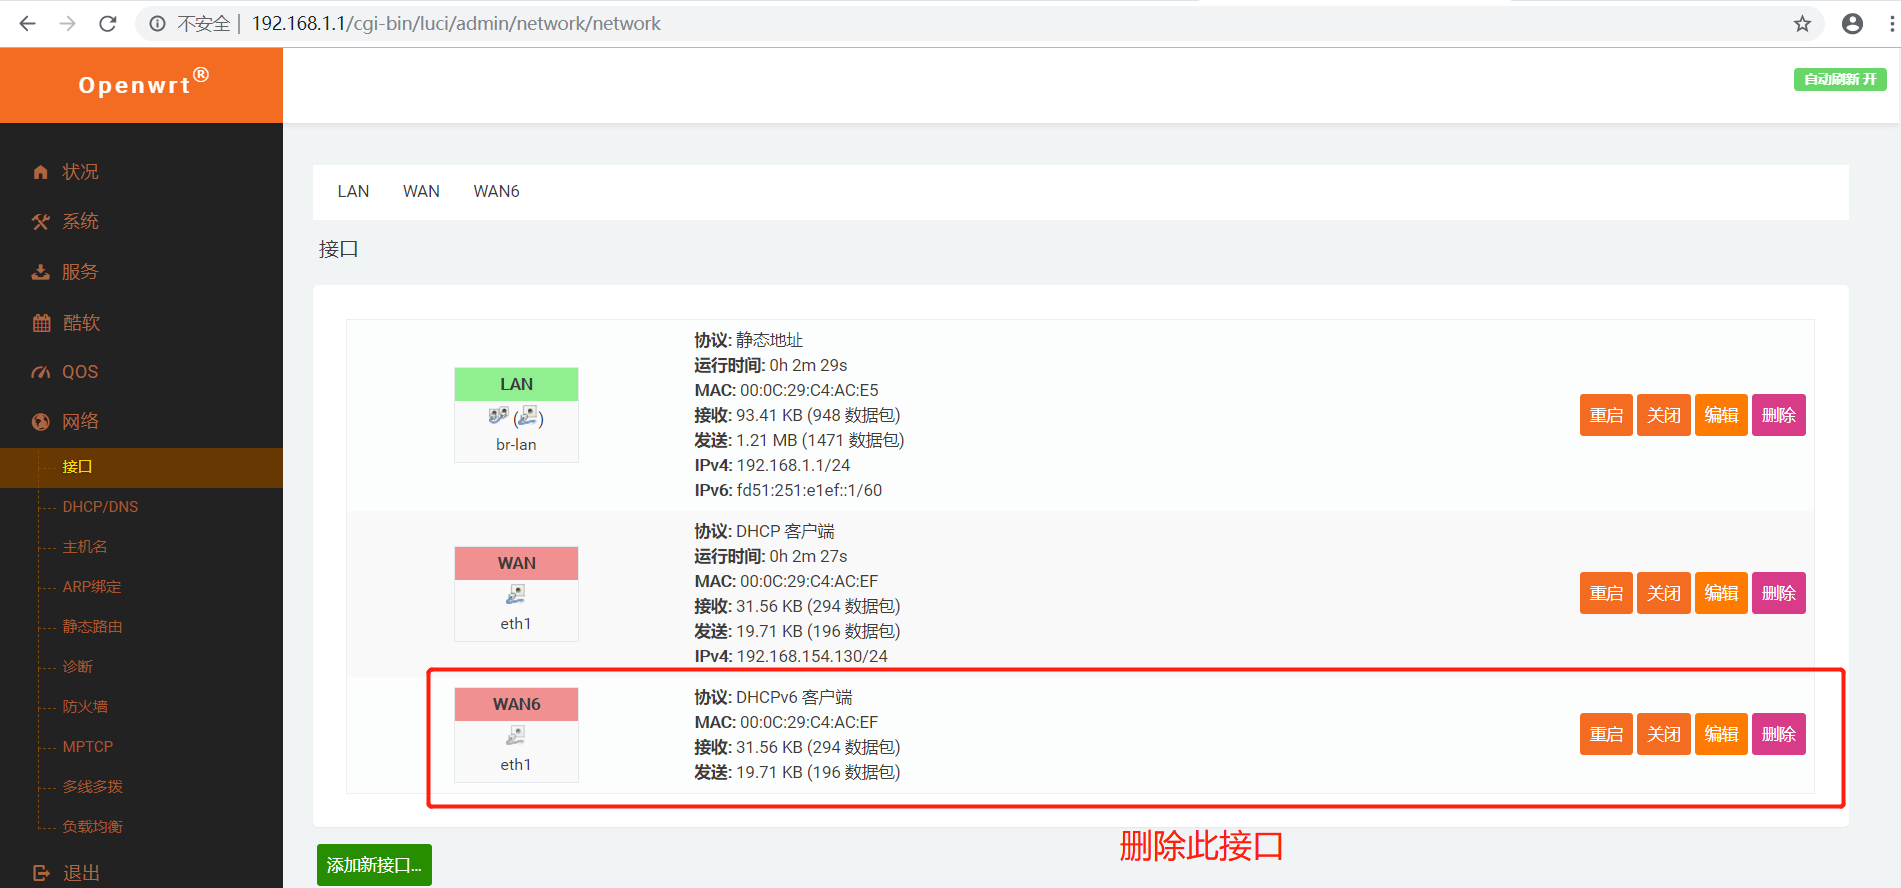
Task: Click the not-secure info icon
Action: coord(157,23)
